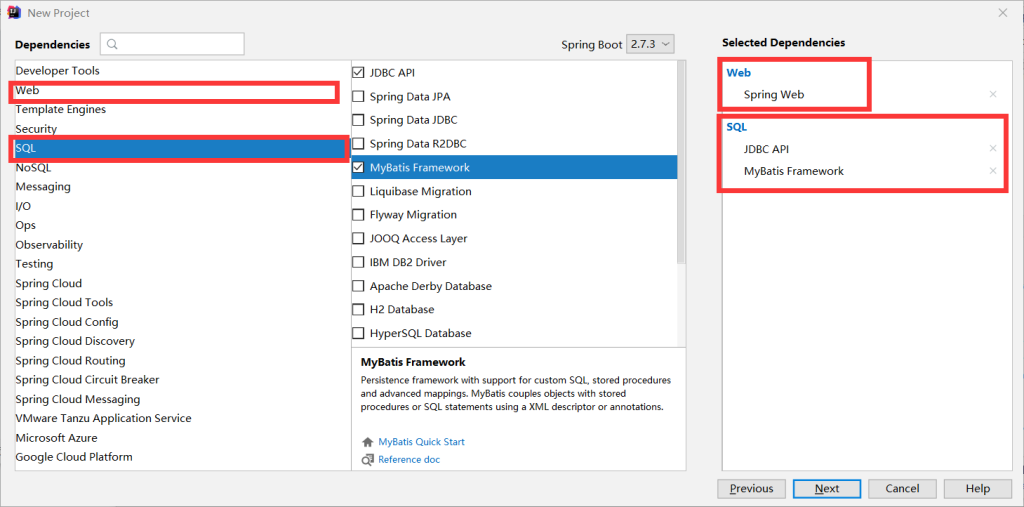Select the Spring Cloud Config category
Screen dimensions: 1024x507
[67, 322]
